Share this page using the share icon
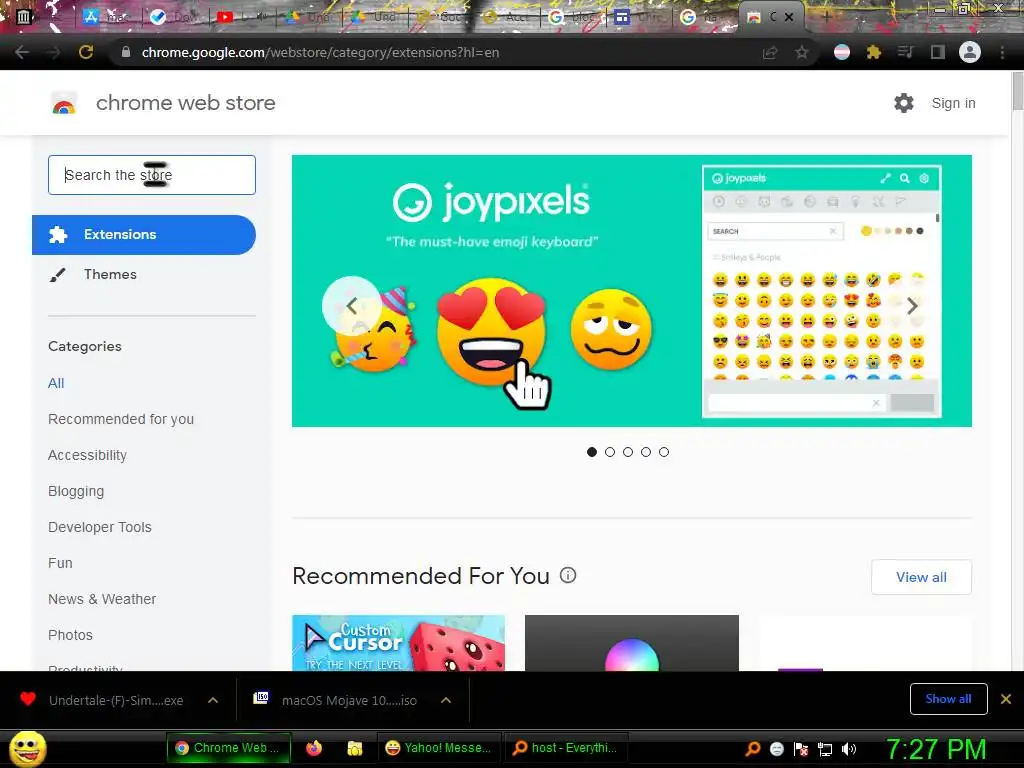1024x768 pixels. coord(770,52)
